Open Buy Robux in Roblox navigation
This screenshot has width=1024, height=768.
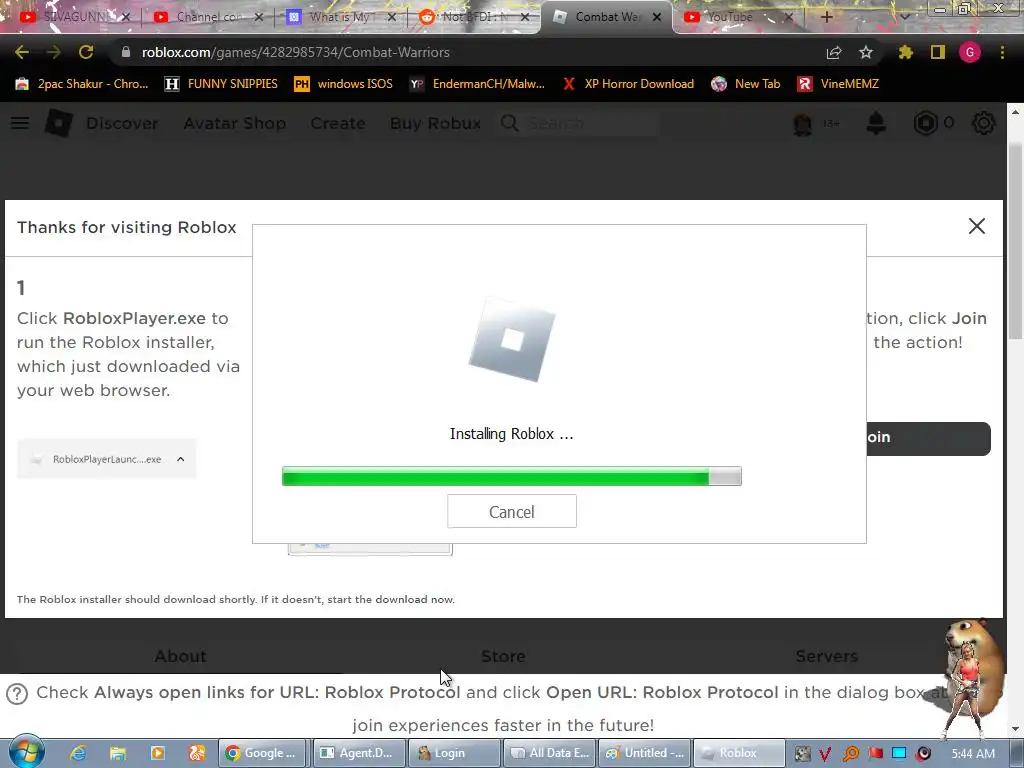point(436,123)
